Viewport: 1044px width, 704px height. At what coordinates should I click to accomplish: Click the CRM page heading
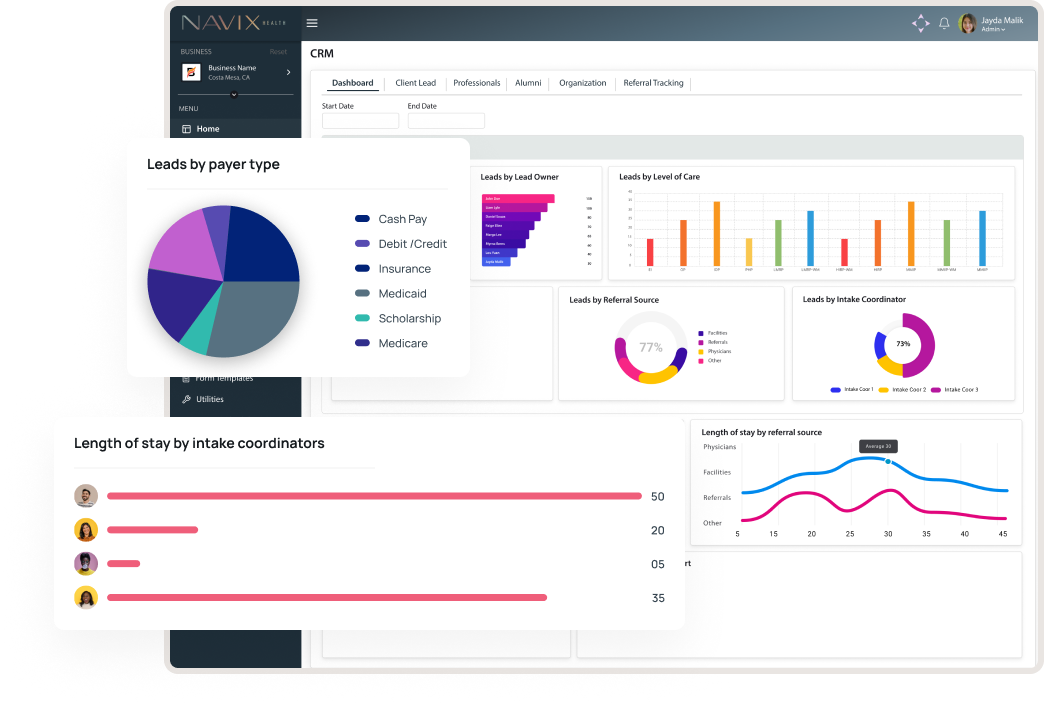point(322,53)
